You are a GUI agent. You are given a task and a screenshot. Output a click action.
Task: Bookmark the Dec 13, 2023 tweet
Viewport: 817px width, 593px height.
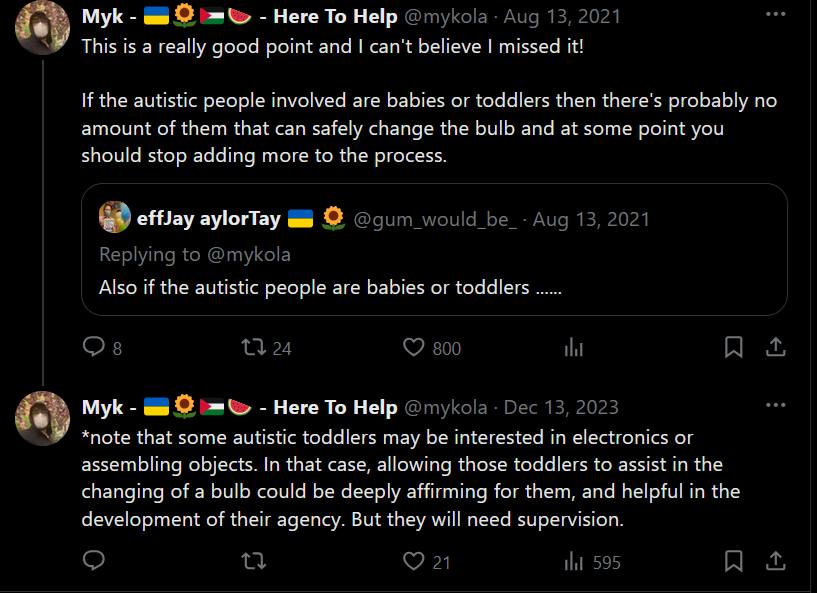(x=734, y=561)
